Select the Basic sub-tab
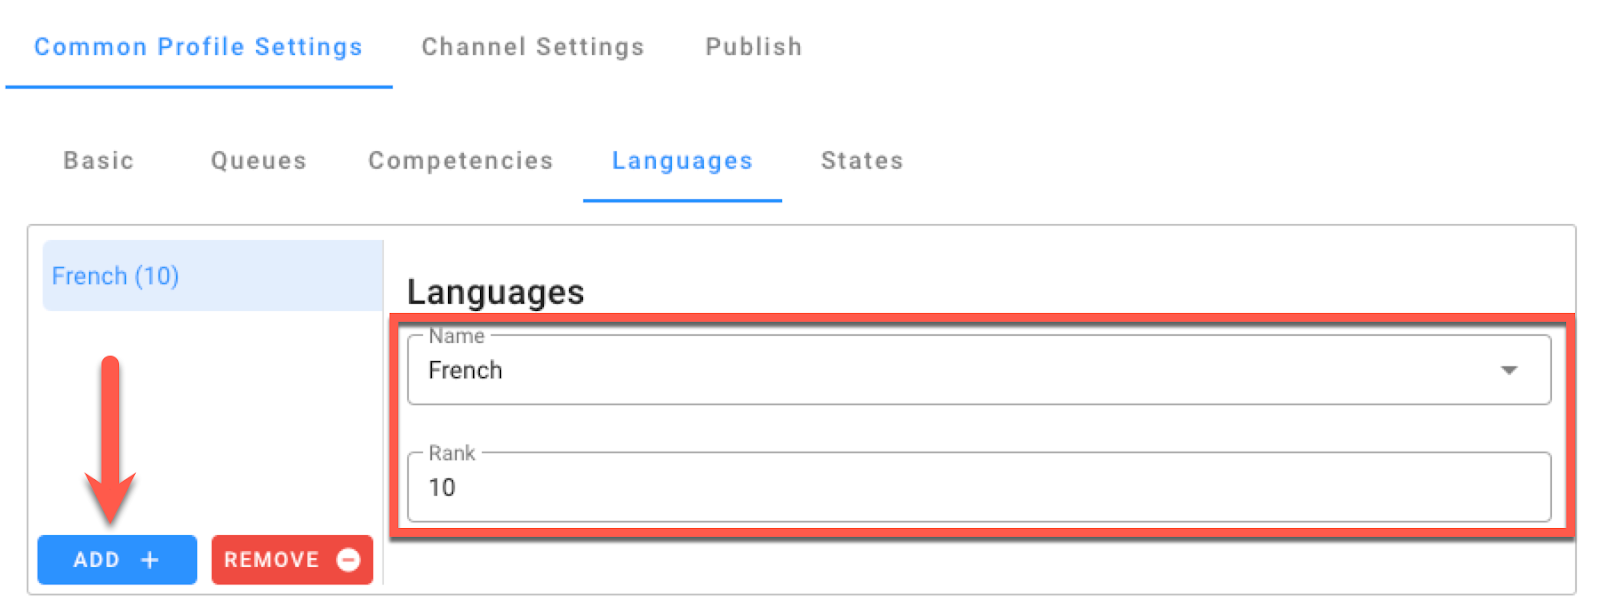The height and width of the screenshot is (615, 1600). coord(99,161)
